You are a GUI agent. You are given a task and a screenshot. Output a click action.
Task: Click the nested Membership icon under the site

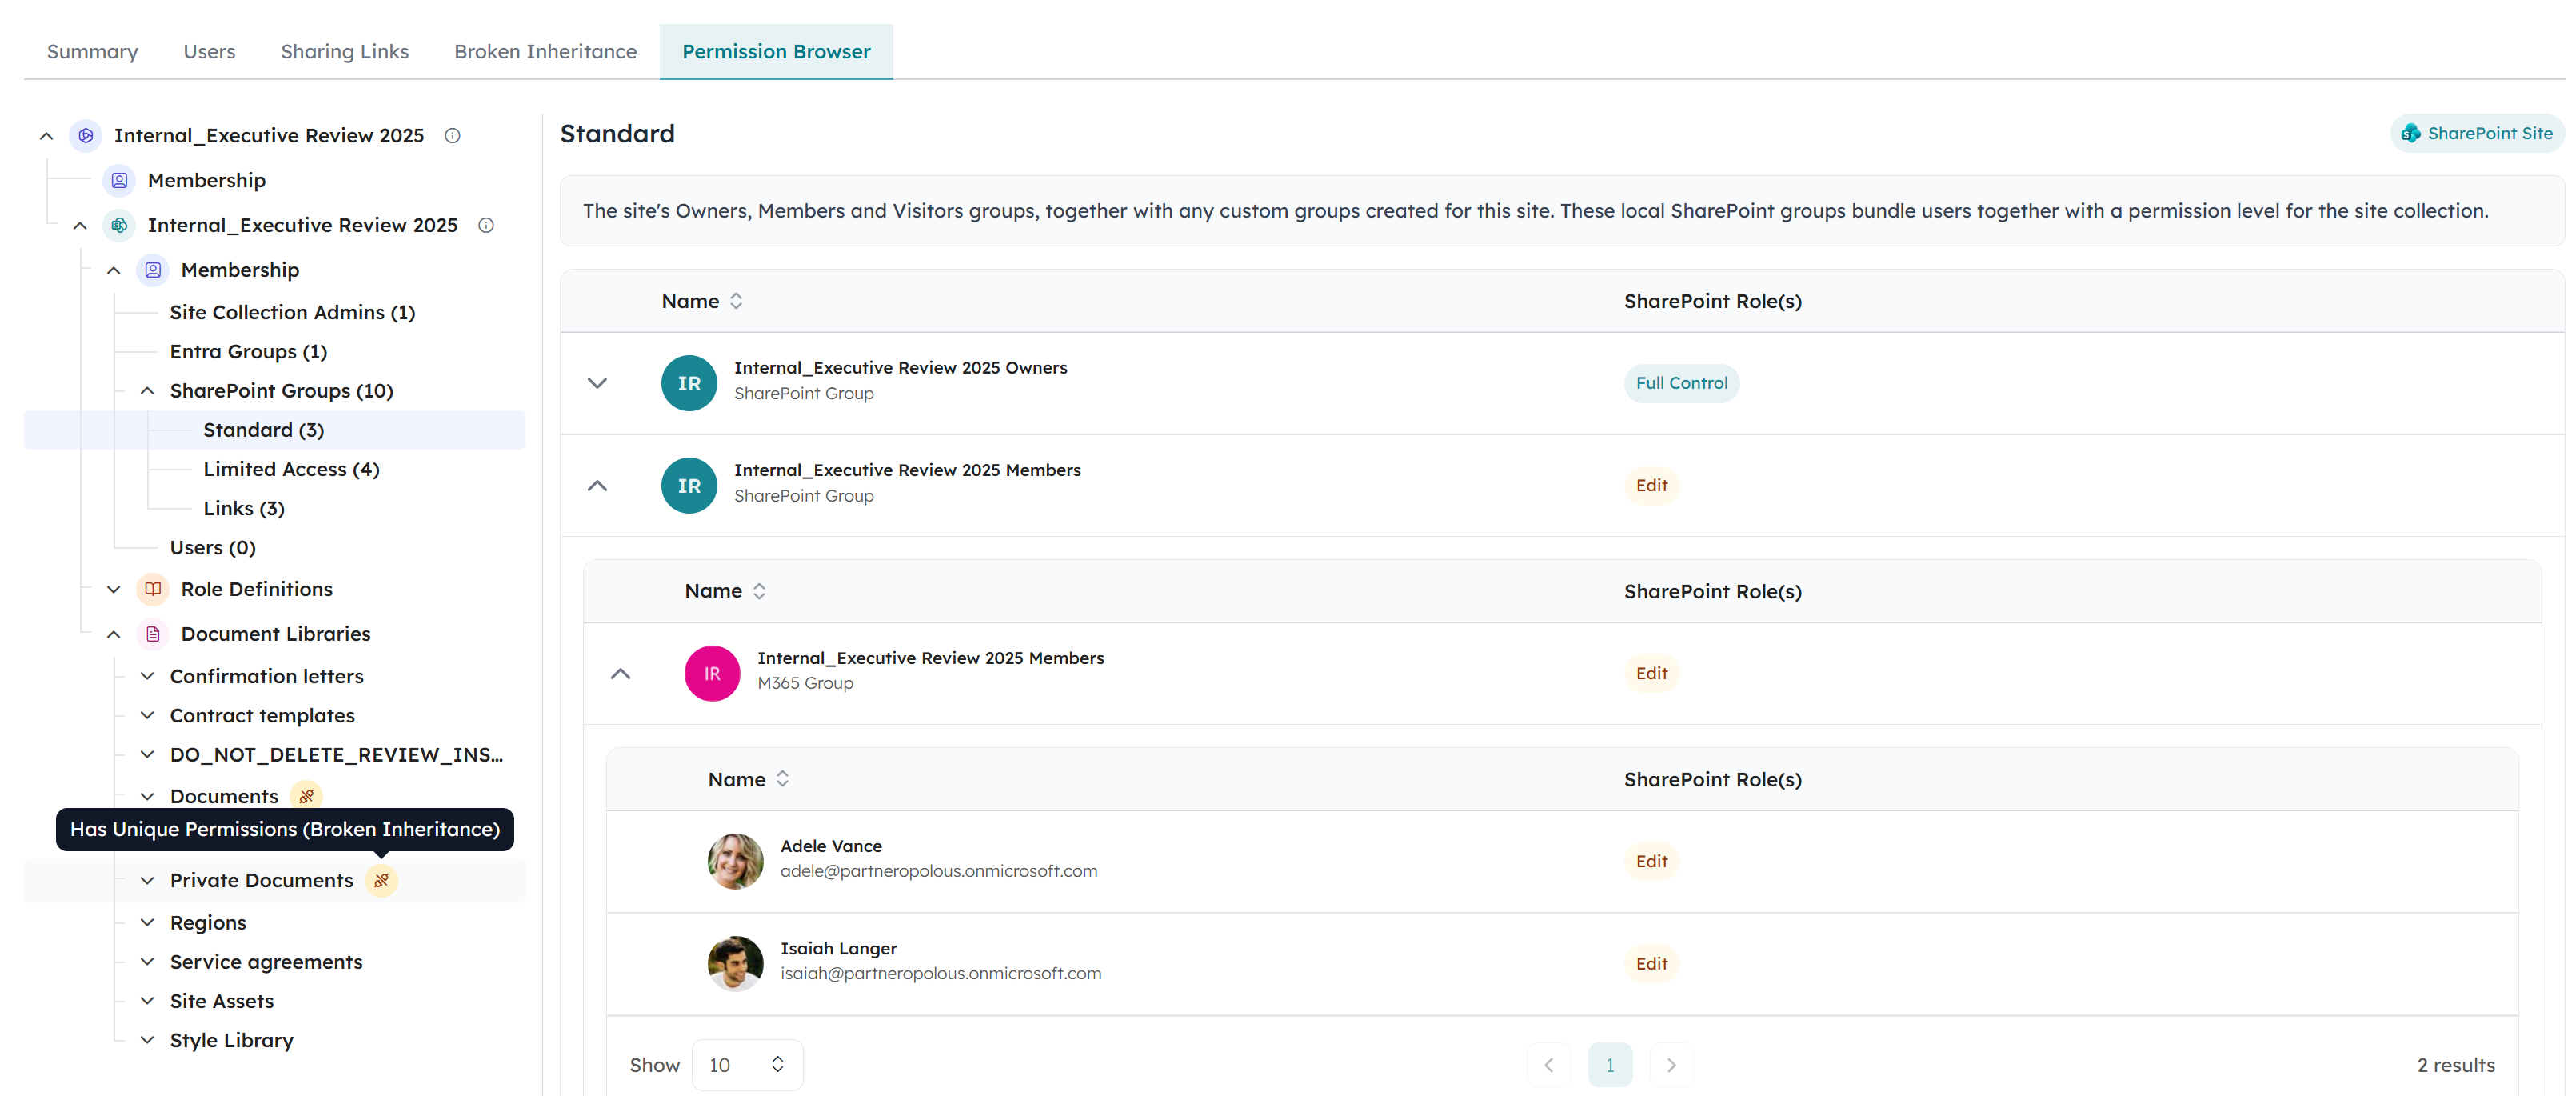(x=153, y=270)
